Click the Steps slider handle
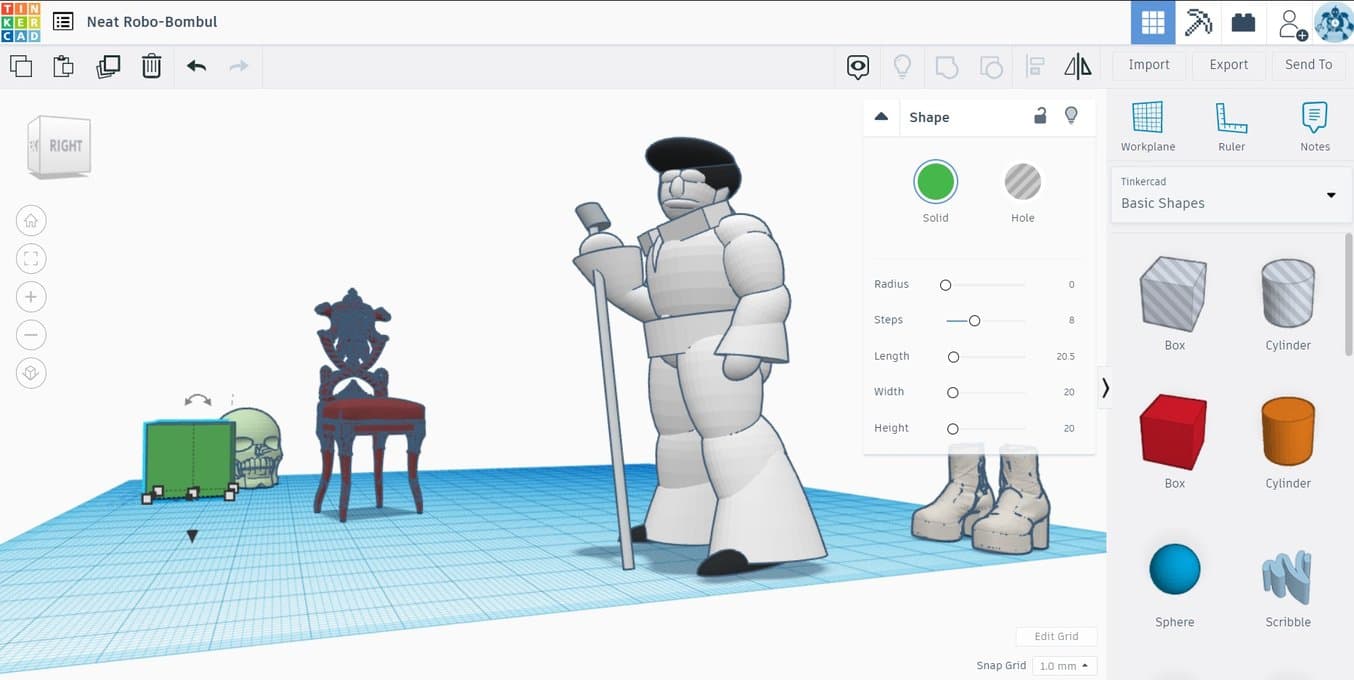Screen dimensions: 1354x680 click(x=974, y=321)
